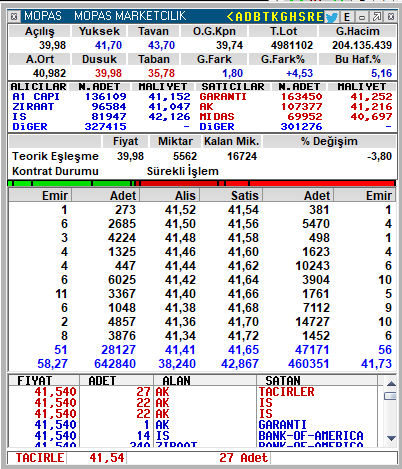Click the Taban value 35,78

pyautogui.click(x=161, y=73)
